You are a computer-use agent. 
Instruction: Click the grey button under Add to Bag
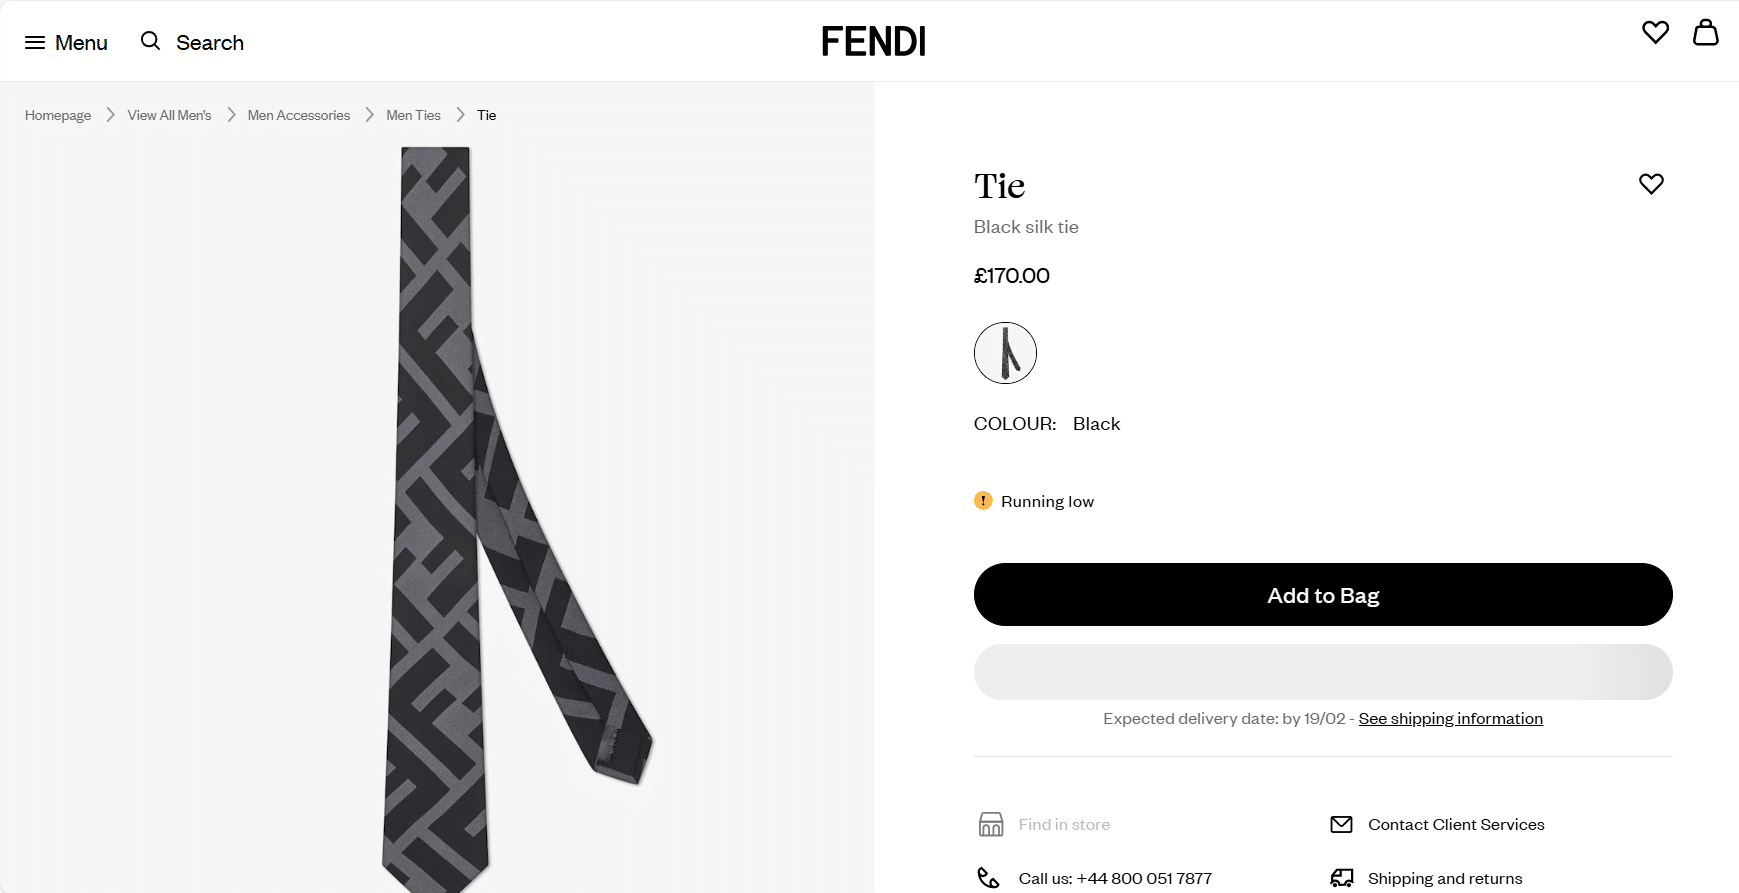click(1322, 672)
